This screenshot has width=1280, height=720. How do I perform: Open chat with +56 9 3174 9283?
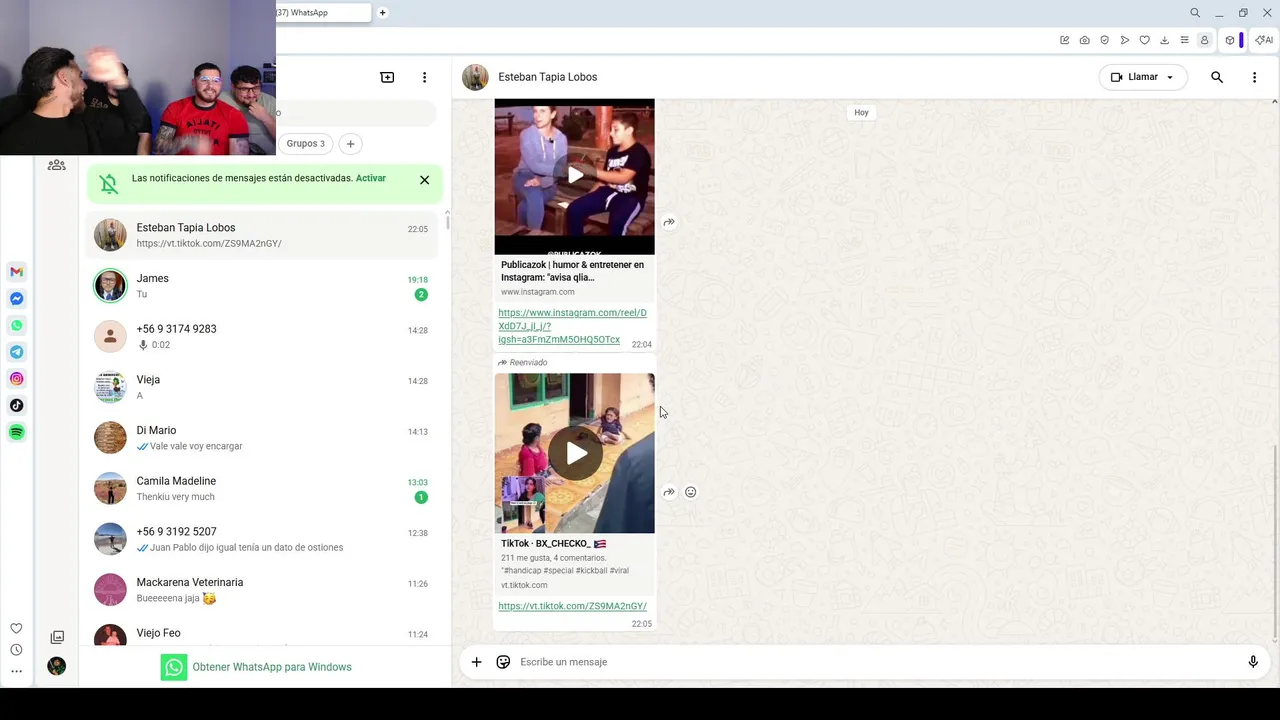[x=262, y=336]
